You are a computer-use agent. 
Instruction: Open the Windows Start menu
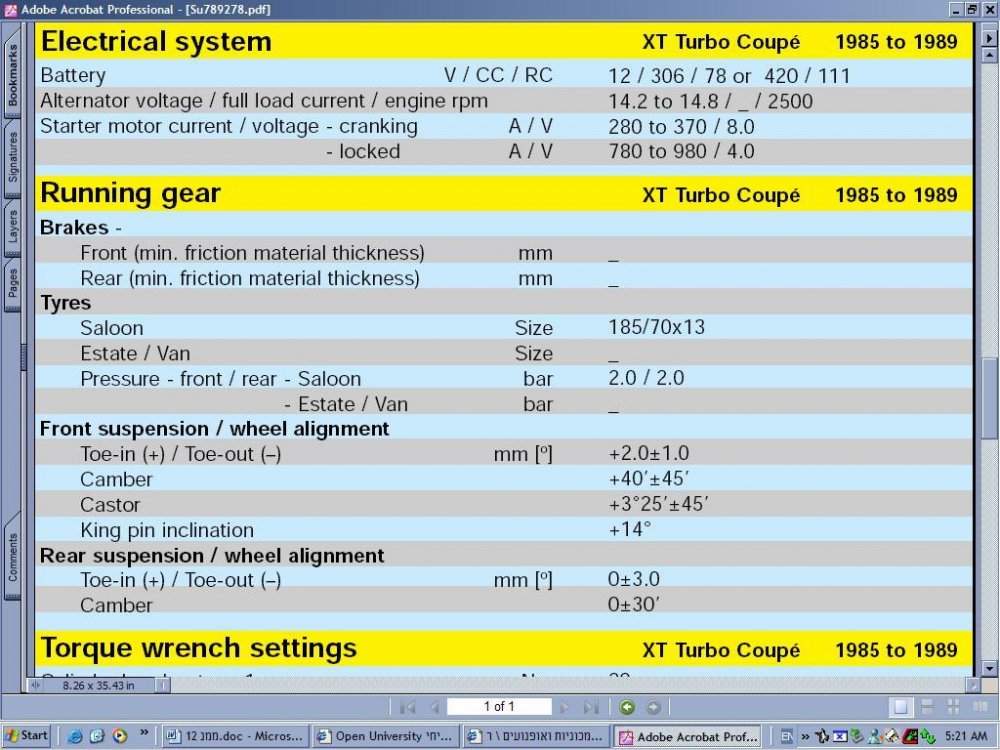tap(27, 736)
